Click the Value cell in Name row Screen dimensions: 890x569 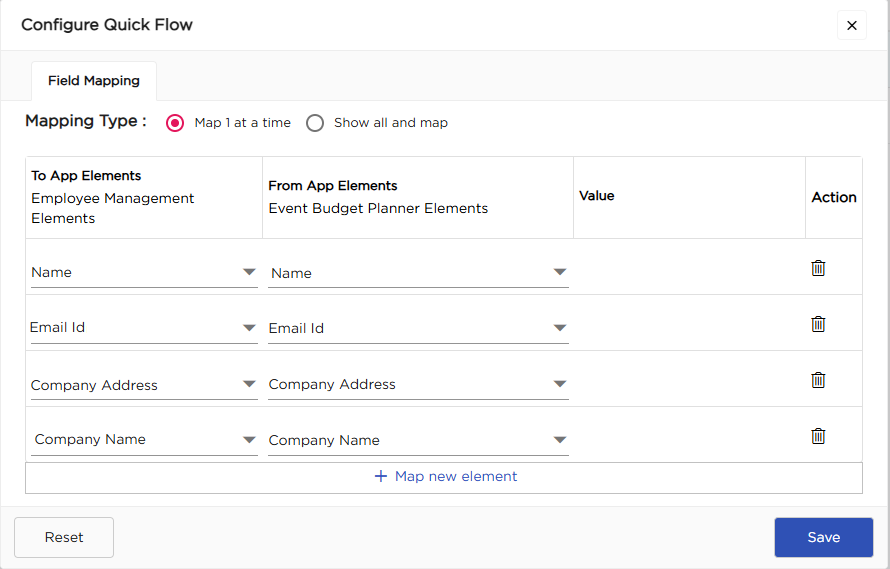click(x=689, y=268)
